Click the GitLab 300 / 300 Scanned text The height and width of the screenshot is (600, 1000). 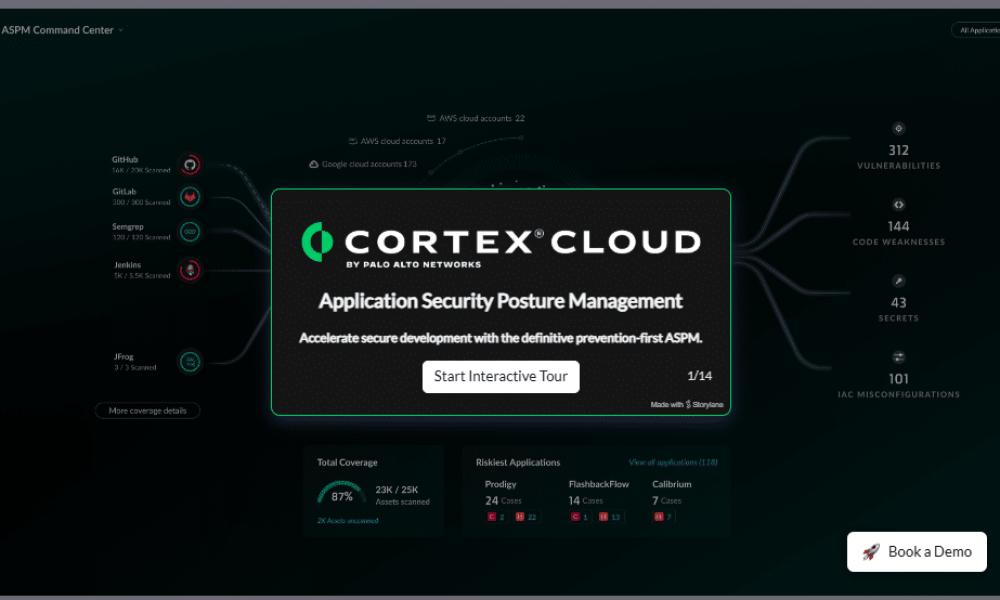tap(142, 202)
